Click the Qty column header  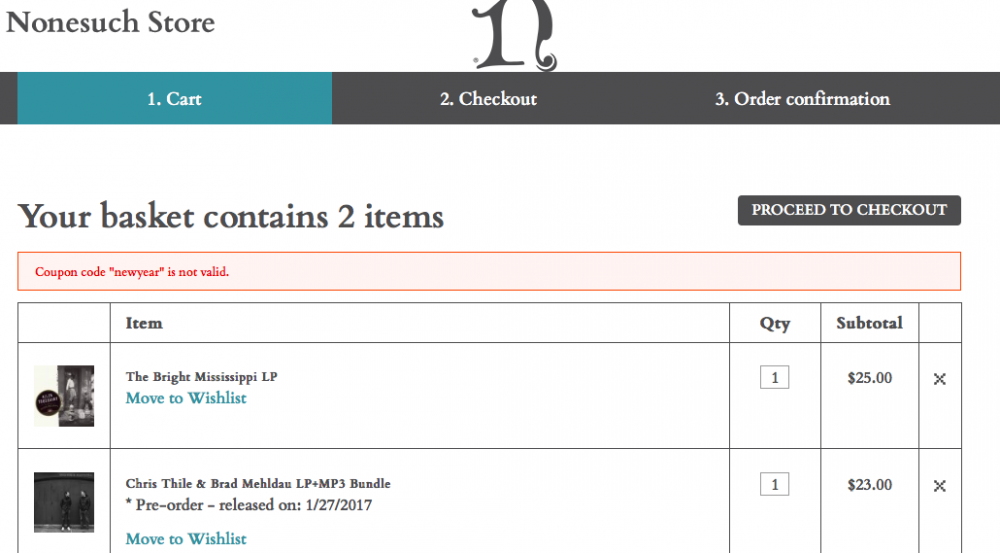tap(774, 323)
